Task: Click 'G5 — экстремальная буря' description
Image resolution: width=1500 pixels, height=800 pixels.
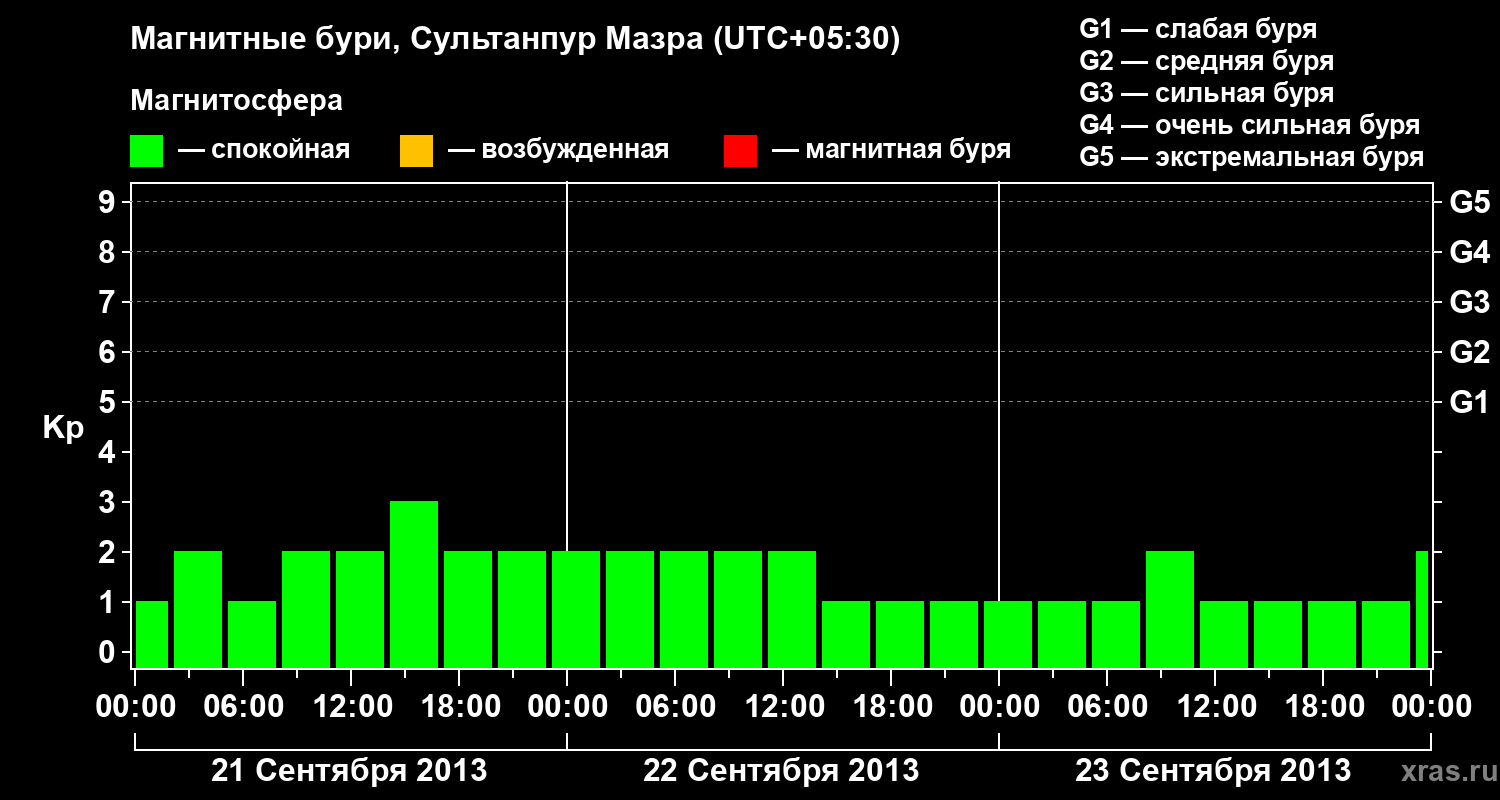Action: pyautogui.click(x=1252, y=157)
